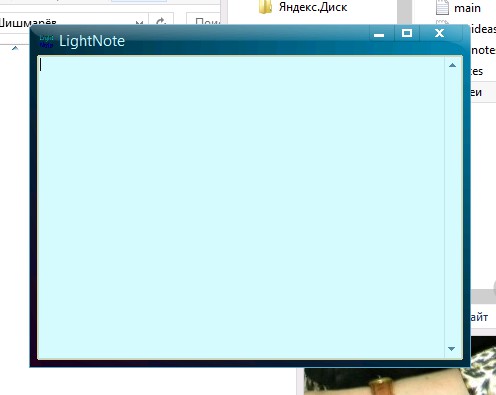
Task: Click the main file's document icon
Action: (x=442, y=8)
